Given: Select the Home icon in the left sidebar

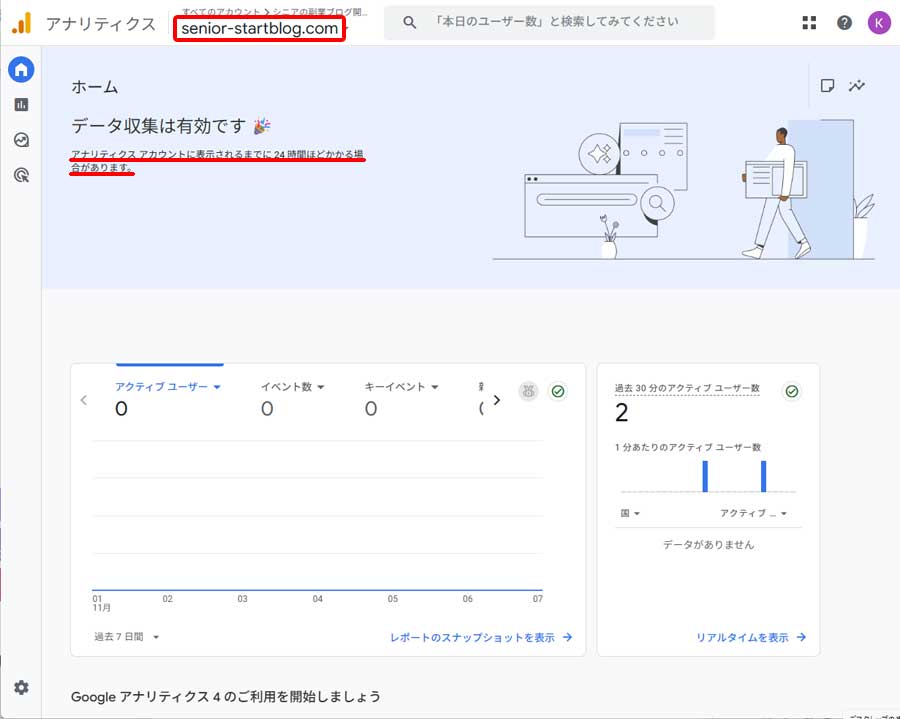Looking at the screenshot, I should coord(20,69).
